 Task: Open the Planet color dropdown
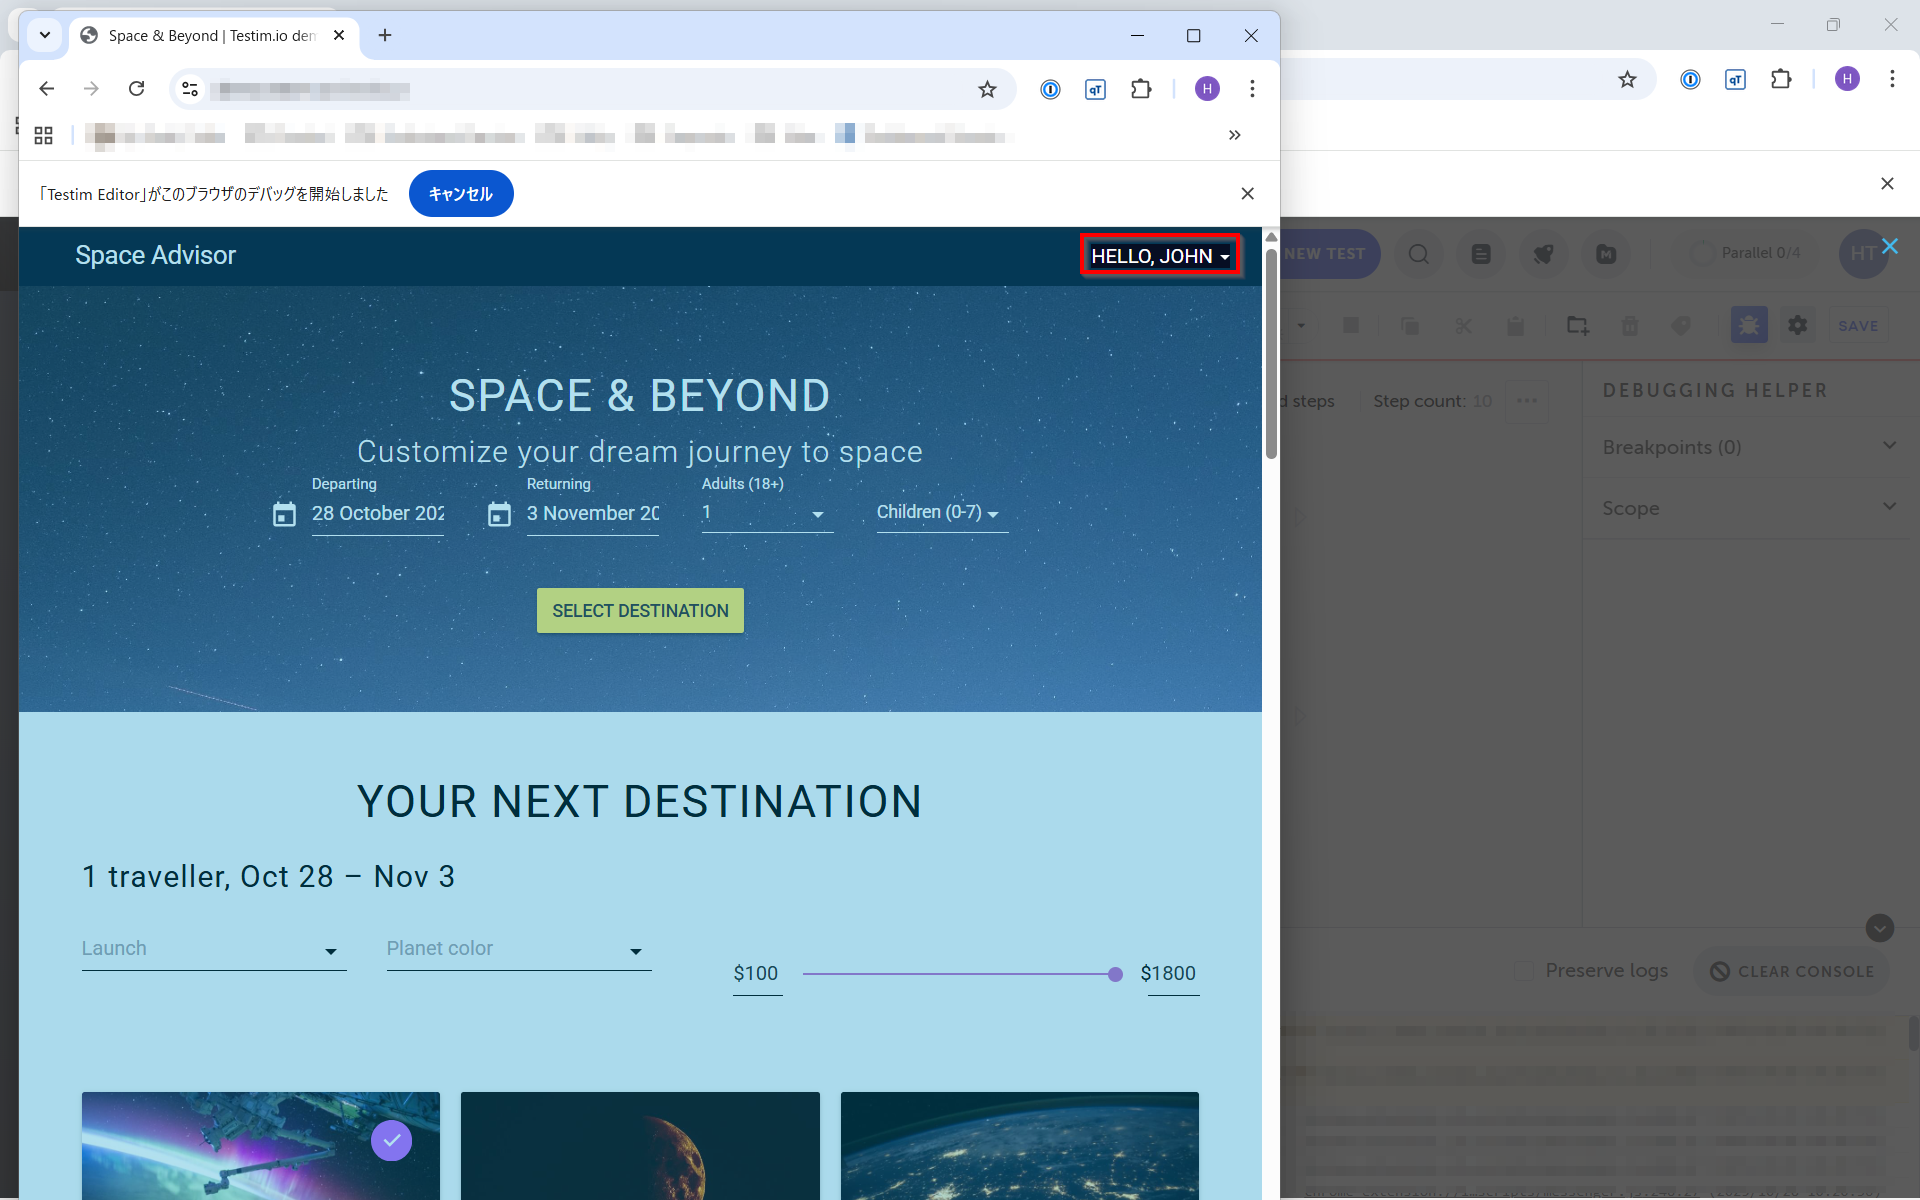(x=518, y=950)
